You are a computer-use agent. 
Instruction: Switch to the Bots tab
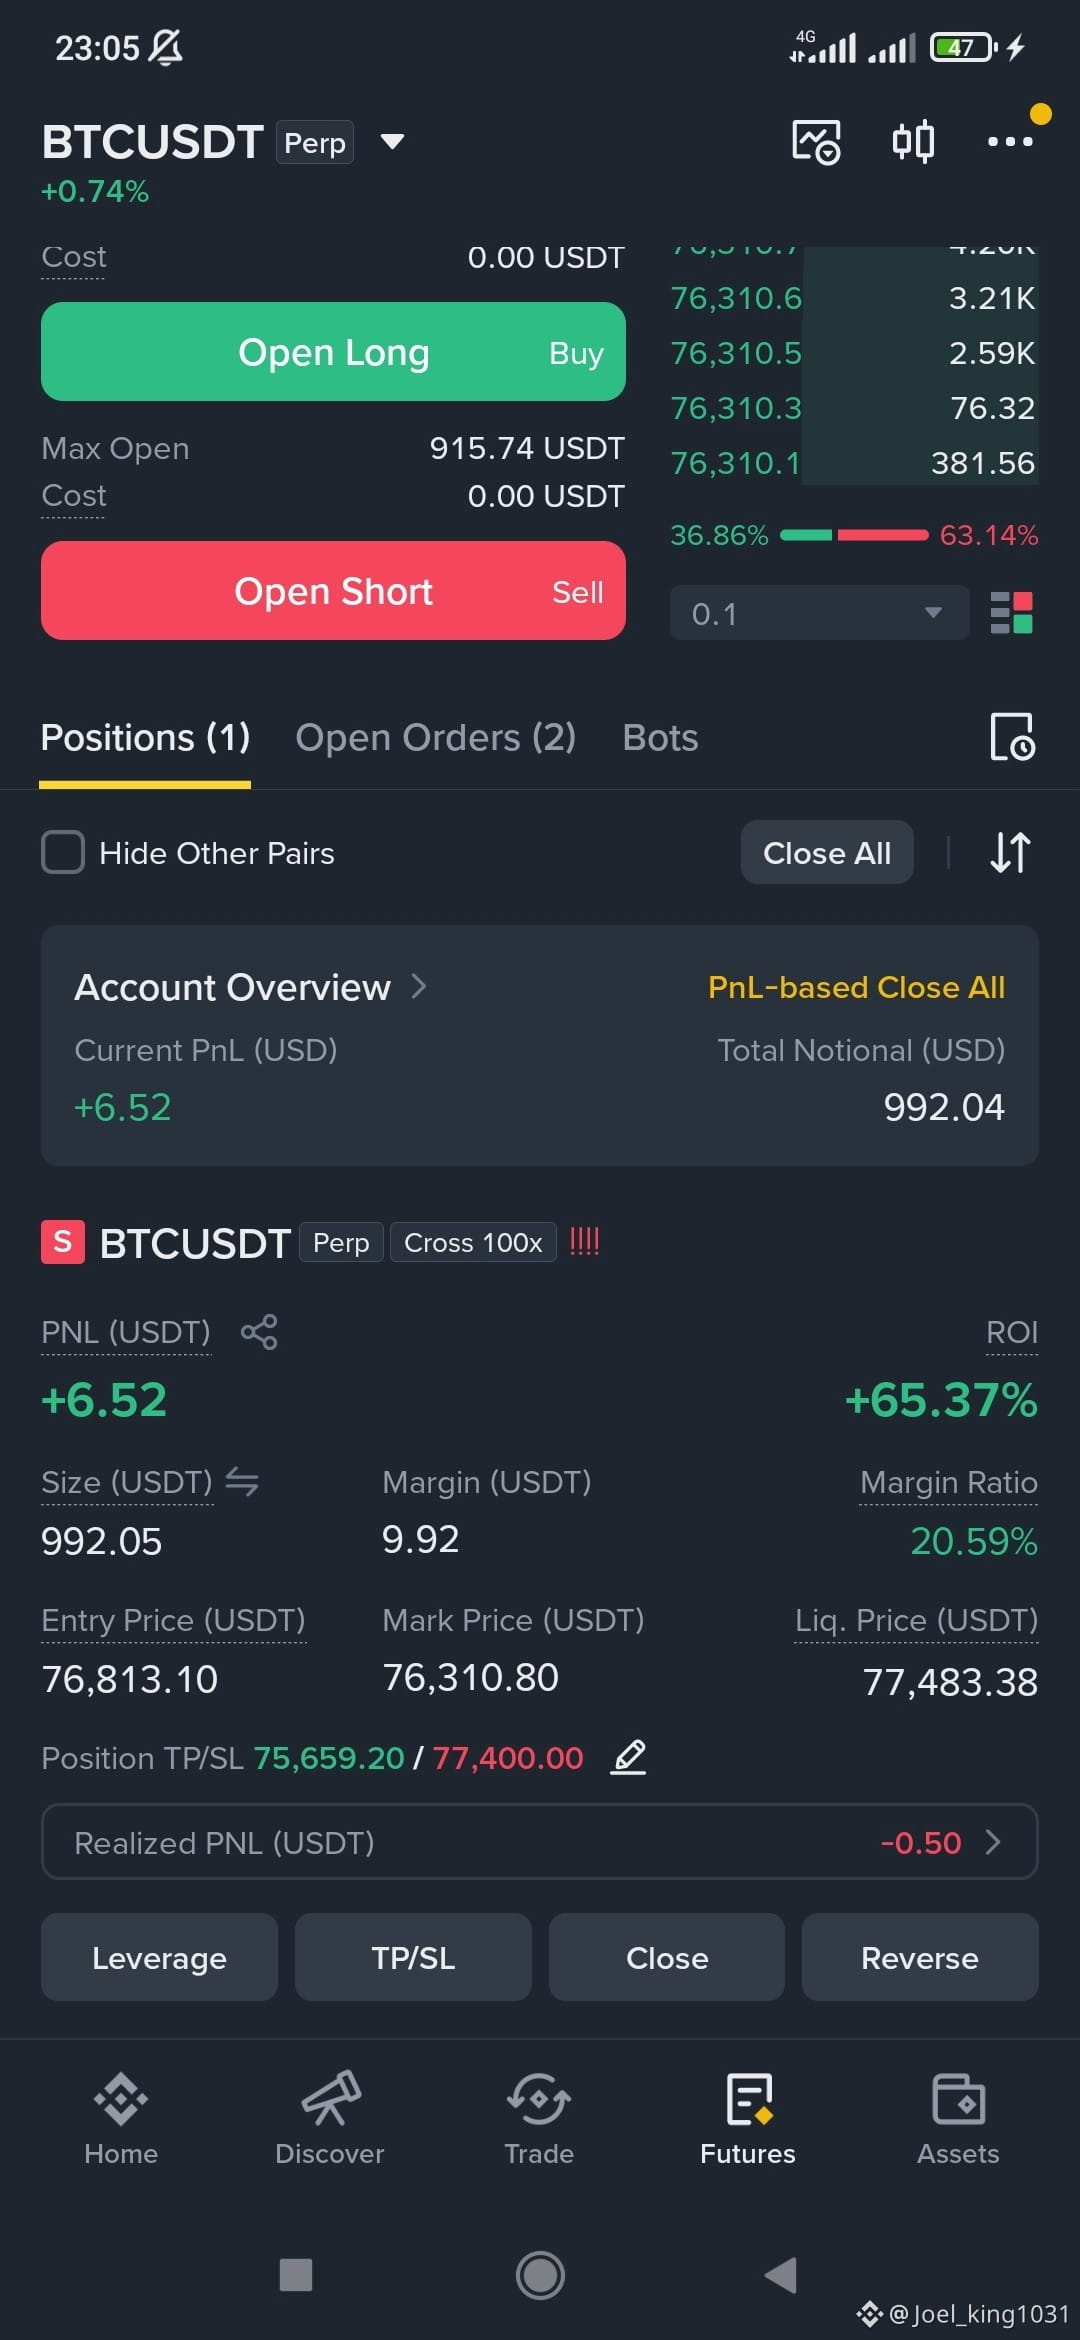tap(660, 738)
